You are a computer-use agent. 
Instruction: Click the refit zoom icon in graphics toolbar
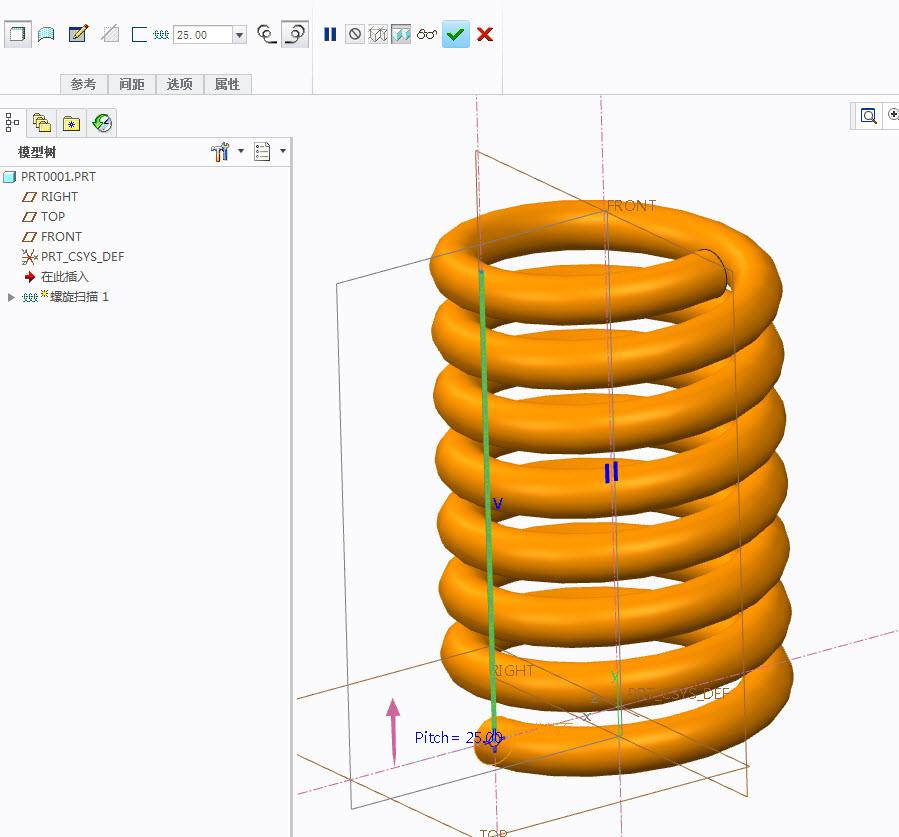coord(869,116)
